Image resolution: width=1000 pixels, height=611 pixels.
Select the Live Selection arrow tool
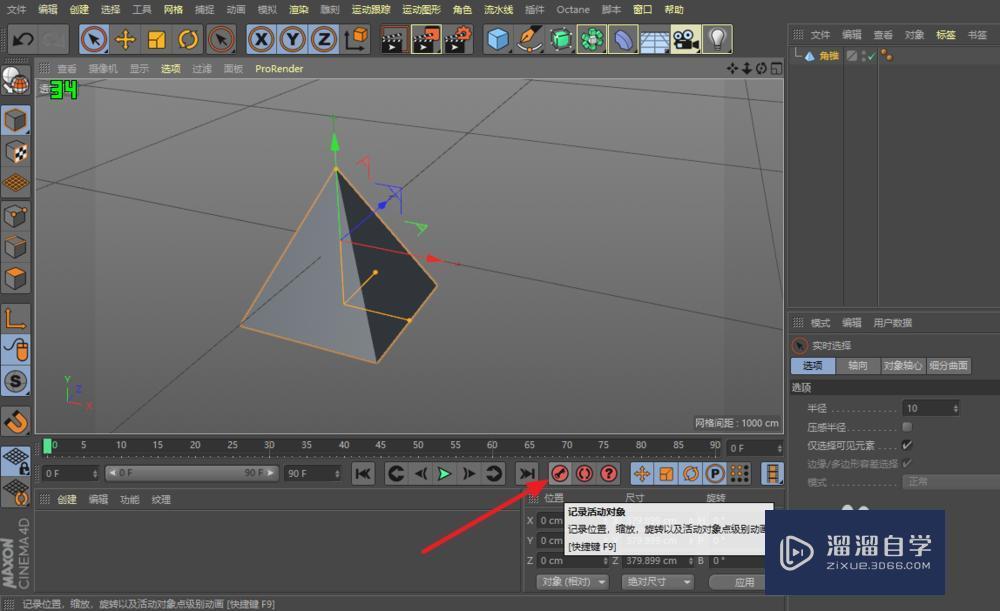[x=94, y=40]
